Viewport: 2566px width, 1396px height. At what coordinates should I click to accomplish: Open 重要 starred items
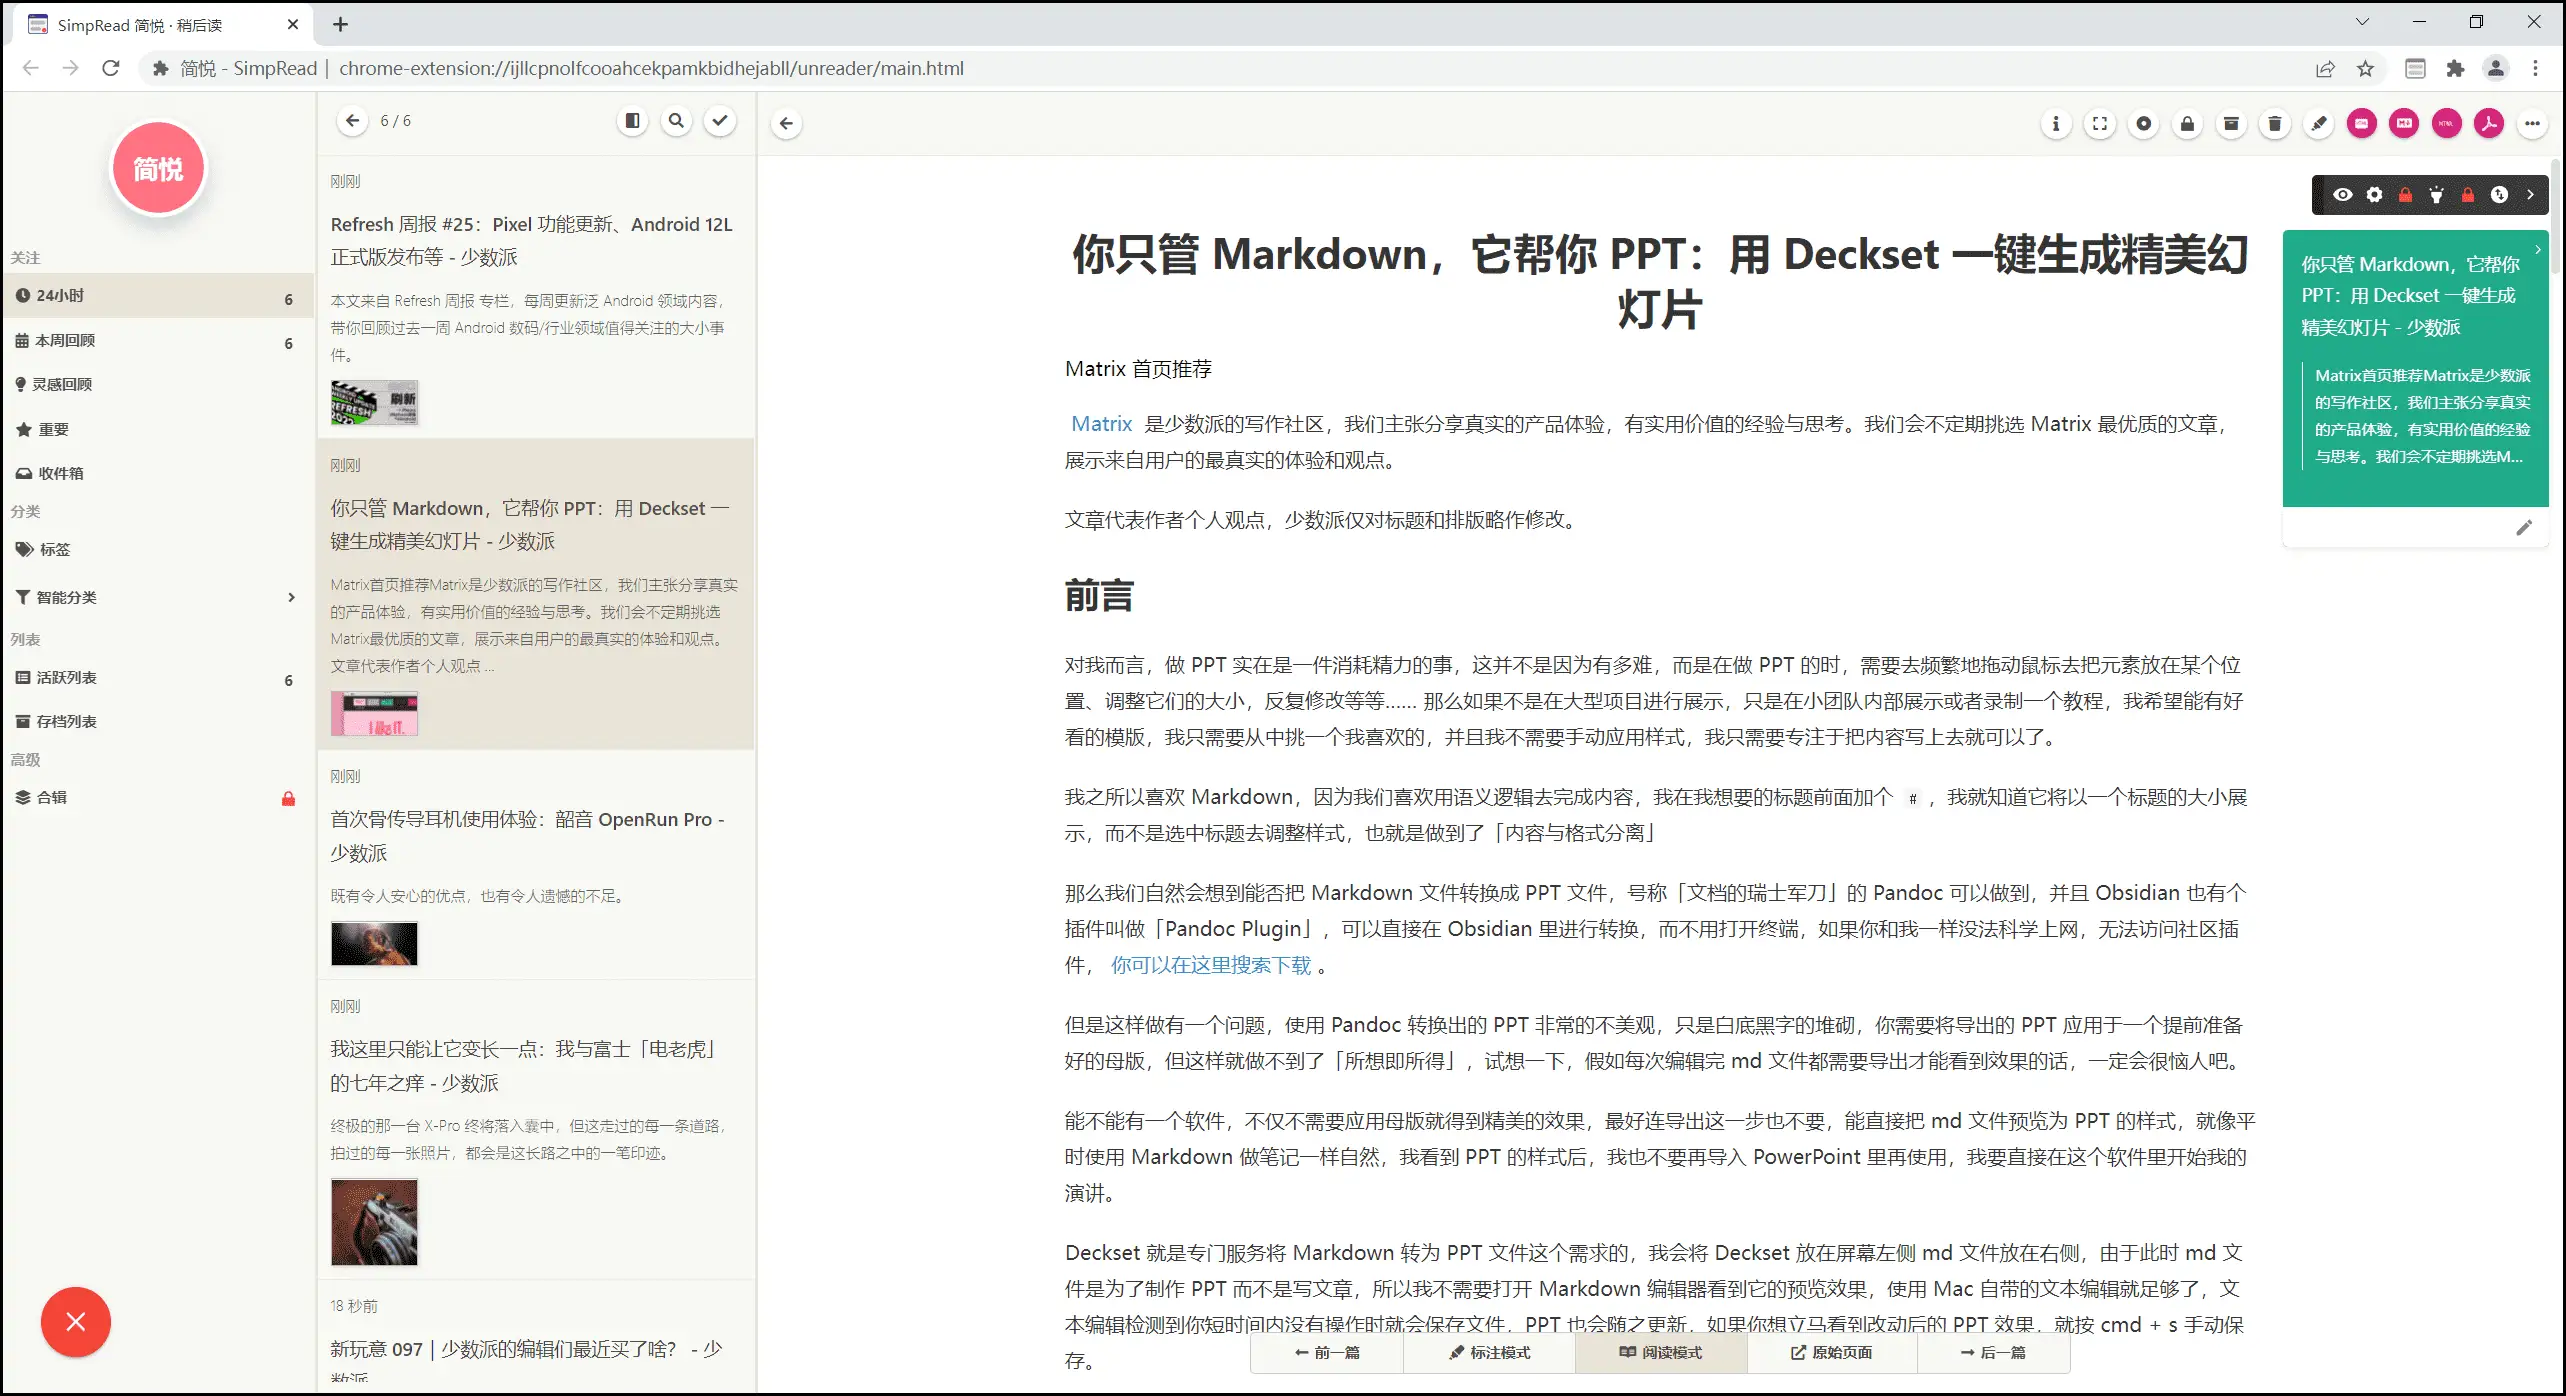click(x=157, y=430)
